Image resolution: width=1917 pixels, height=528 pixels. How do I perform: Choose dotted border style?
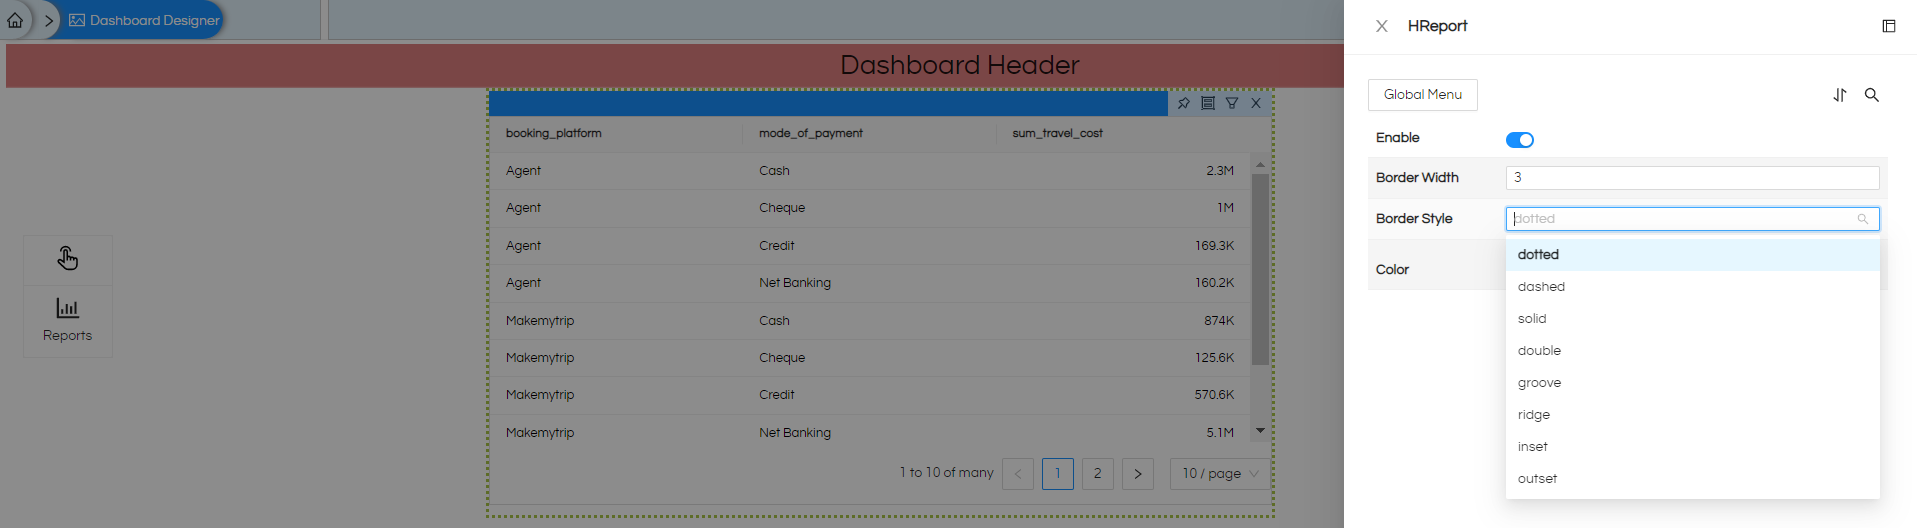pyautogui.click(x=1693, y=255)
